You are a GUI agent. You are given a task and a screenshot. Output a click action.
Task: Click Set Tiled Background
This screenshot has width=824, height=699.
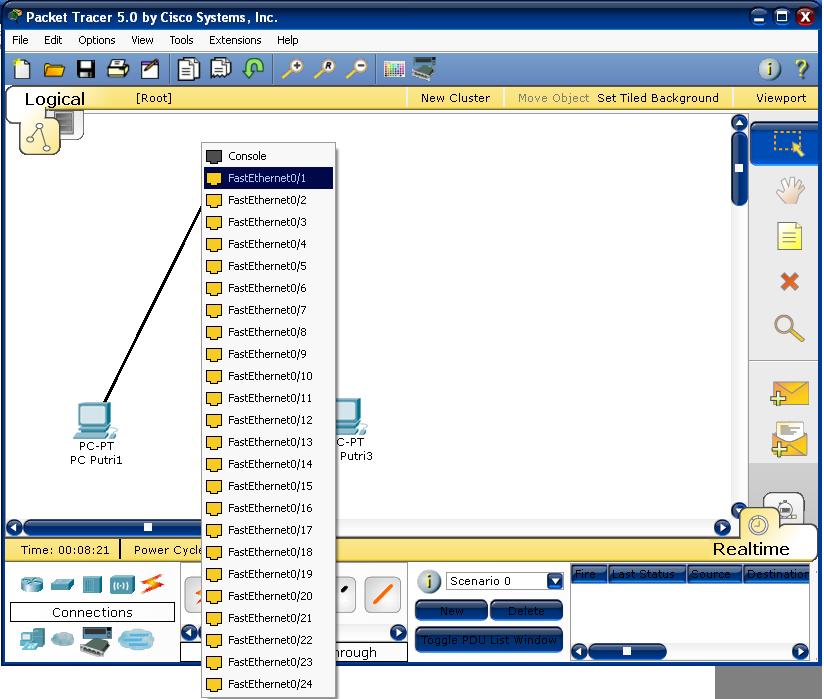pyautogui.click(x=657, y=98)
